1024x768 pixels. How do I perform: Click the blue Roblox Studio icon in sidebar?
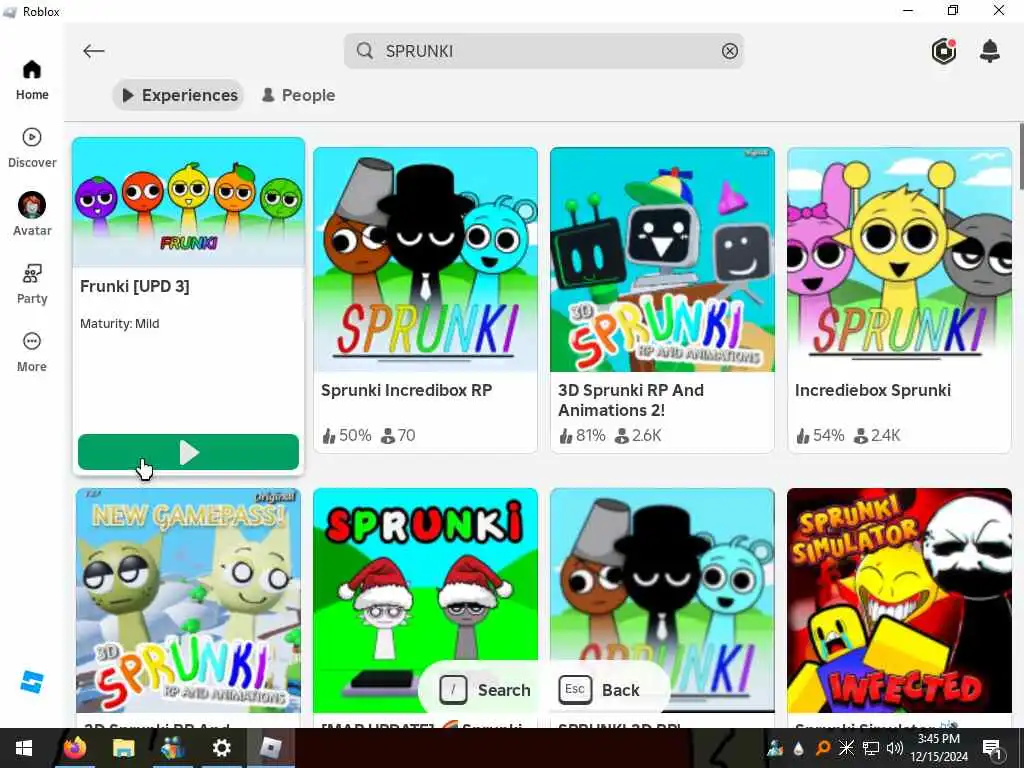point(32,682)
